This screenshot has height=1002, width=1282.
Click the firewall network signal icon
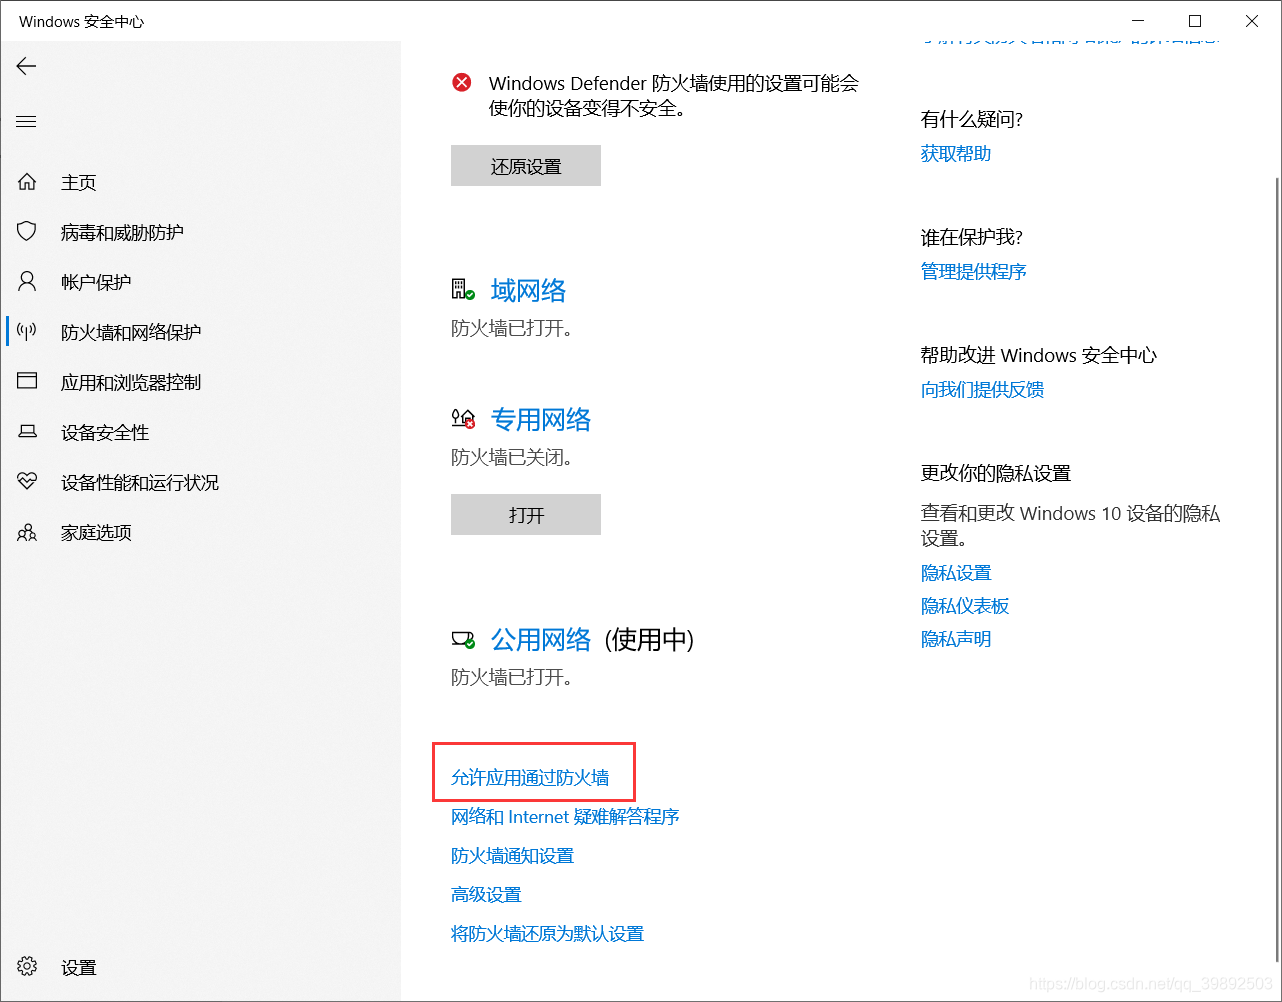tap(27, 332)
